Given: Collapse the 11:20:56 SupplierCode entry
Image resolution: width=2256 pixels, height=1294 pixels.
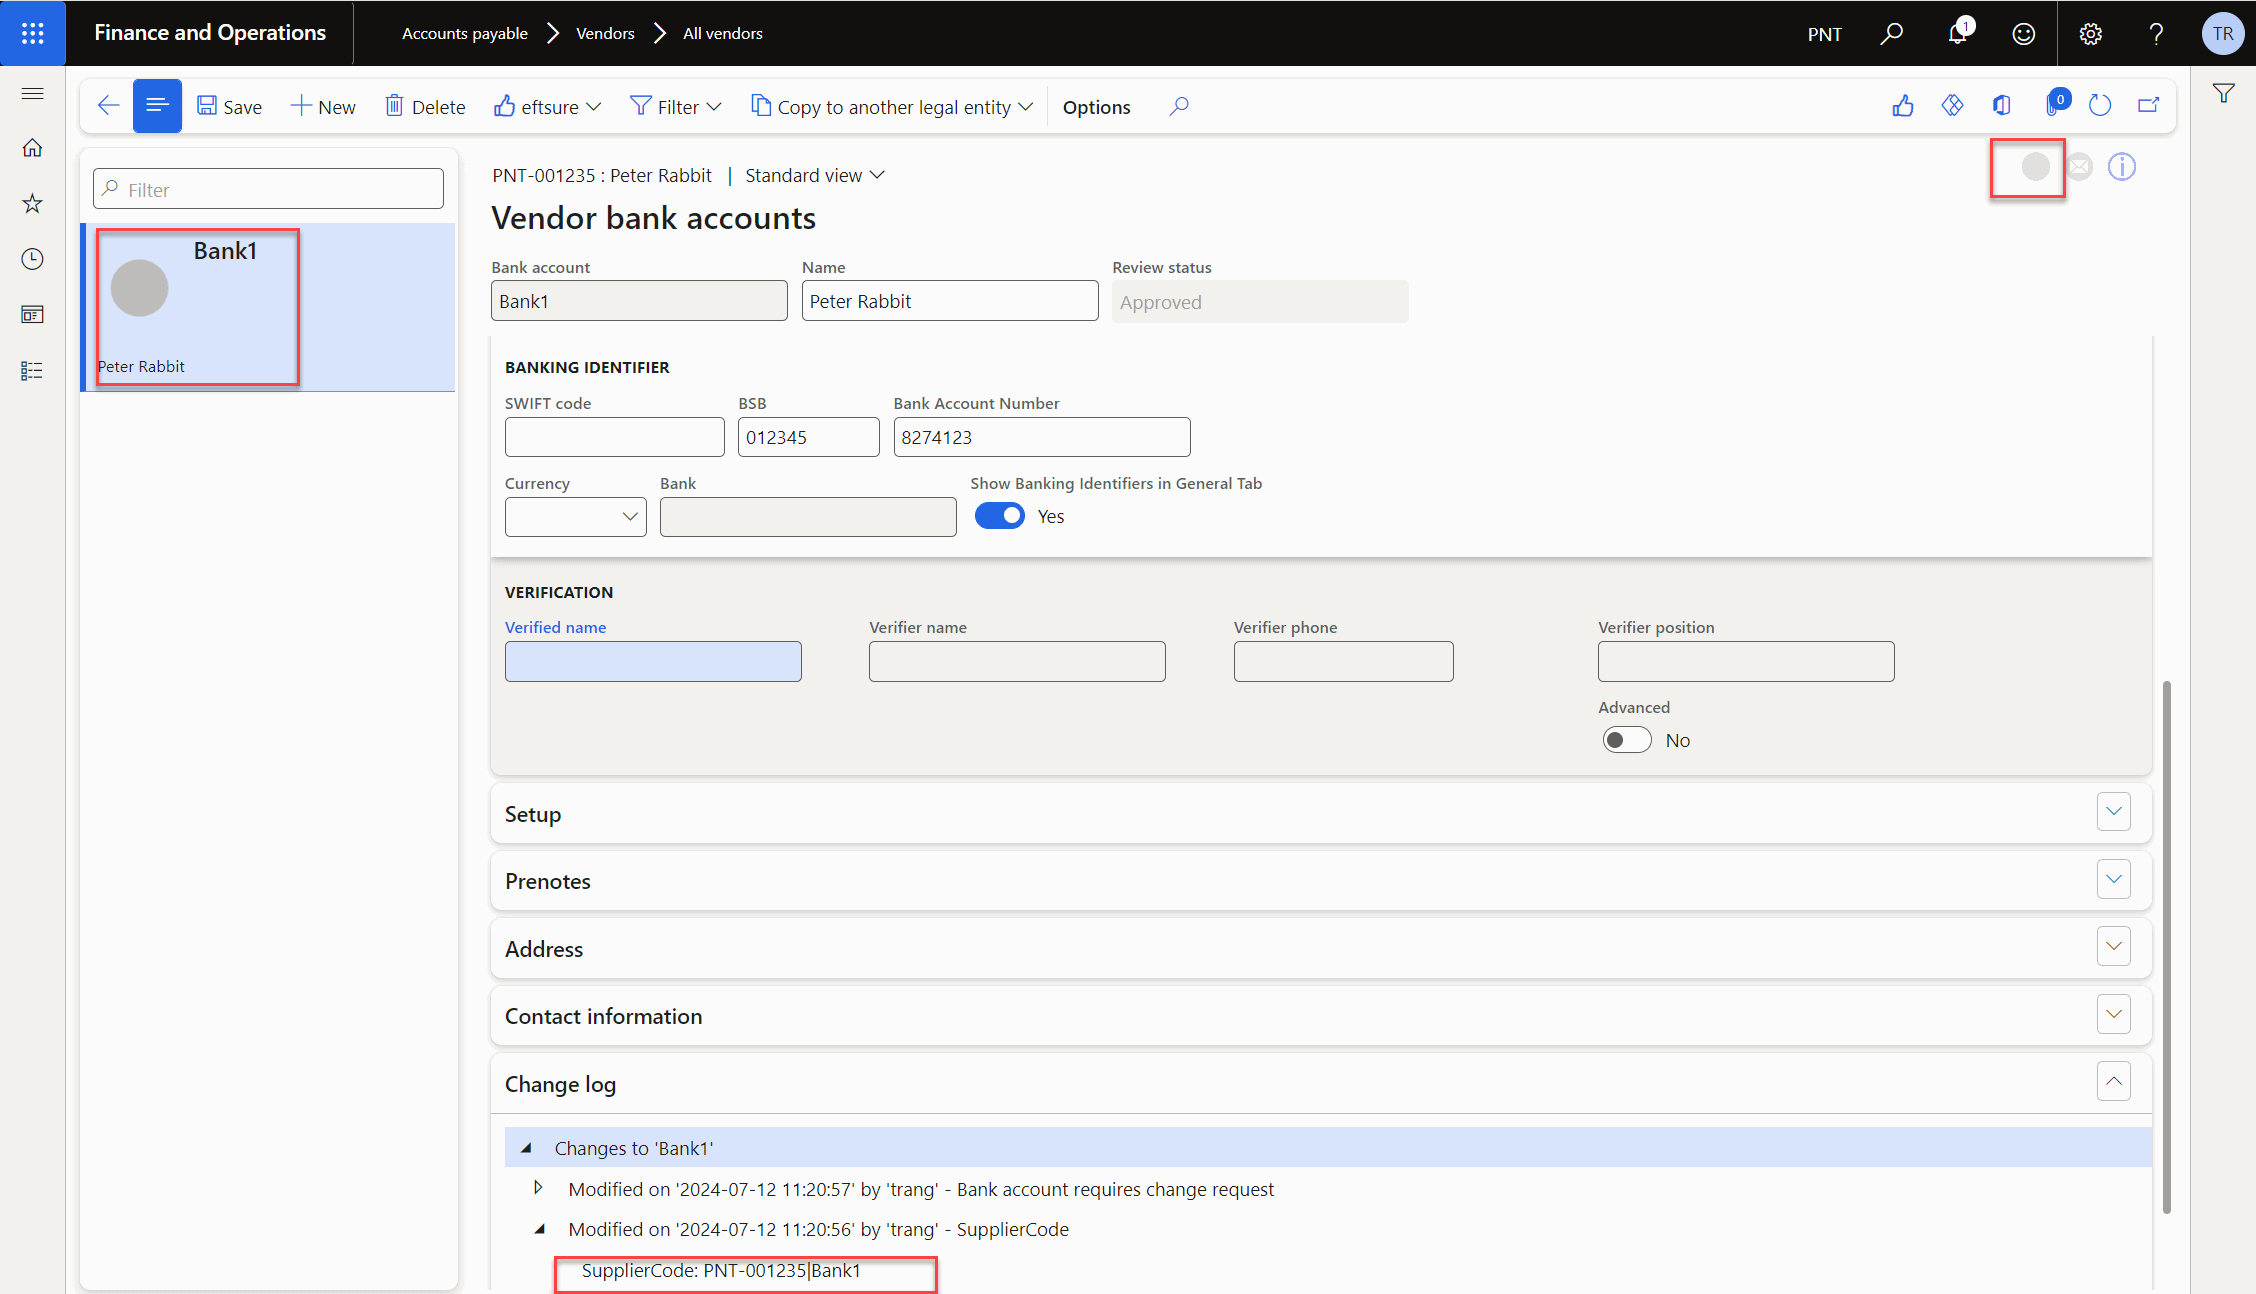Looking at the screenshot, I should [540, 1229].
